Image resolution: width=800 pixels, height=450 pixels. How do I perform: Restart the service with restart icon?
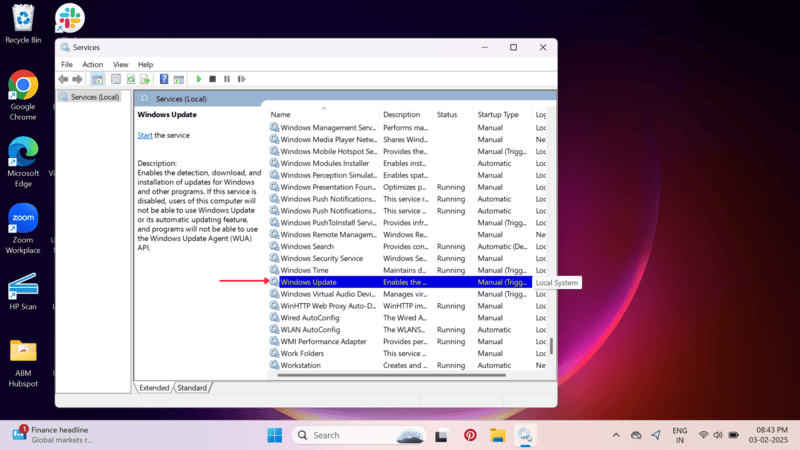242,79
